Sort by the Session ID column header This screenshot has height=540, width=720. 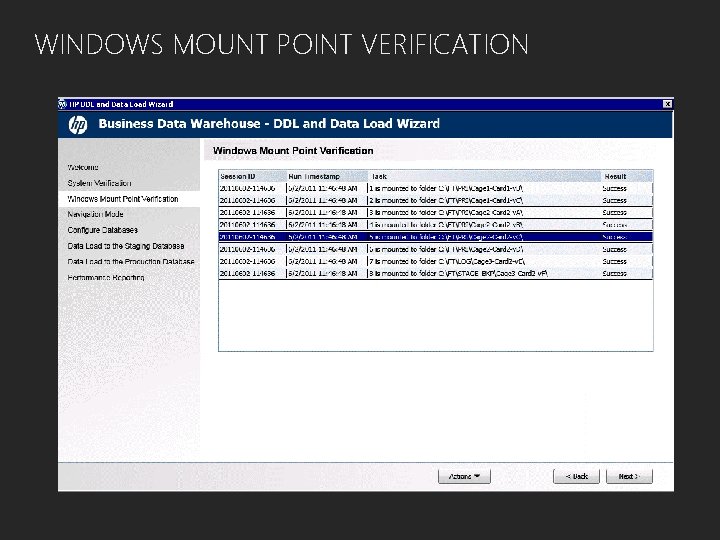(252, 176)
